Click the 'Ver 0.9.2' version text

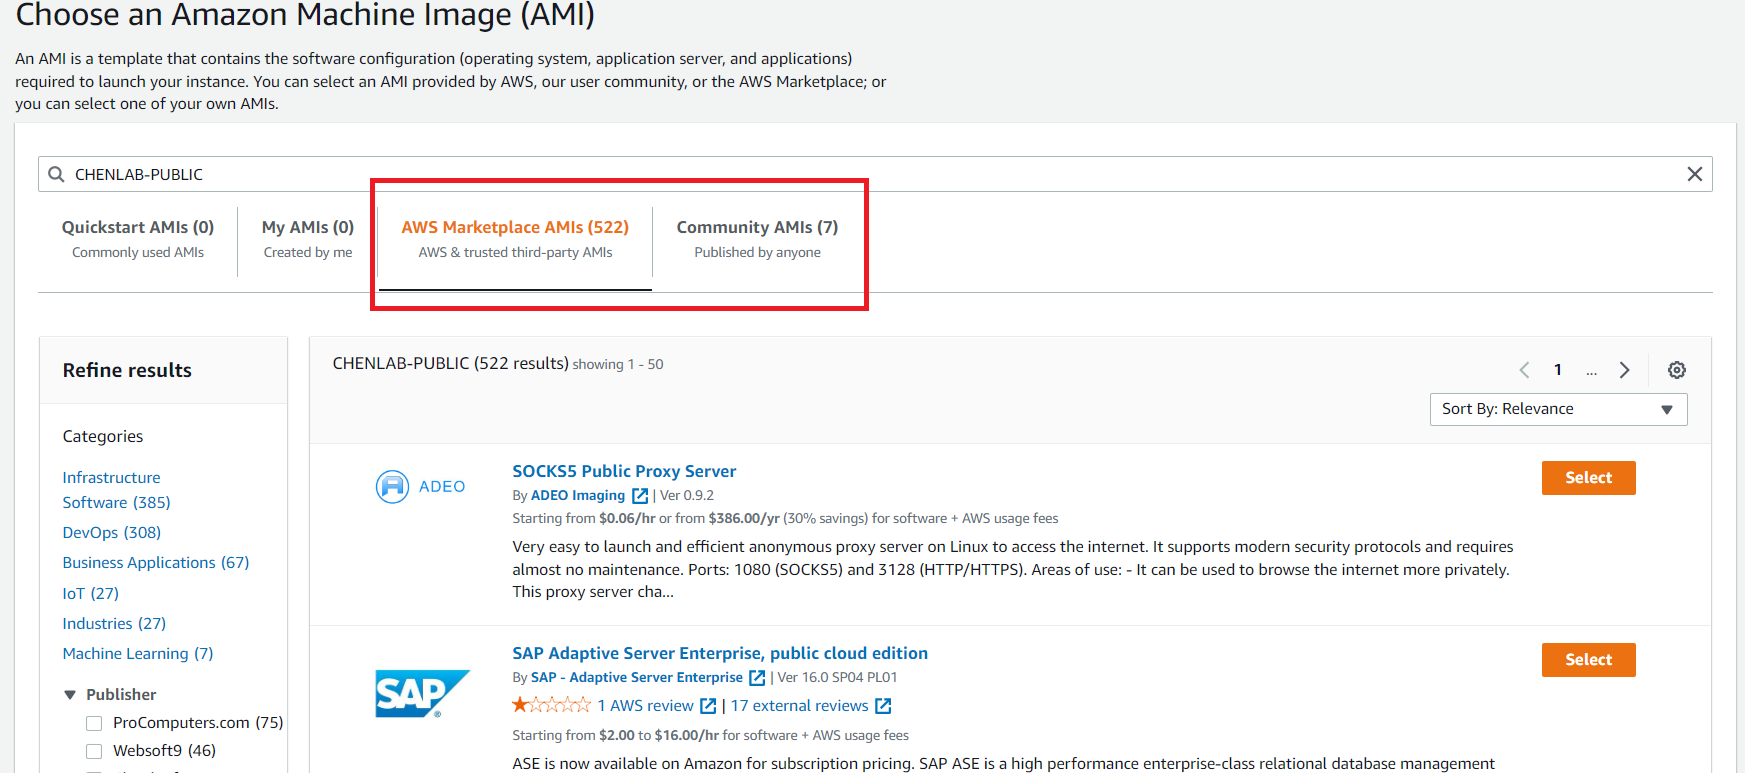[687, 495]
